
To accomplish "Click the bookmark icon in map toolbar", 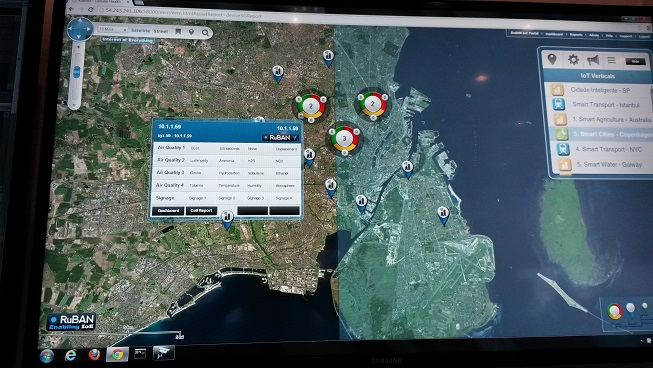I will tap(178, 32).
